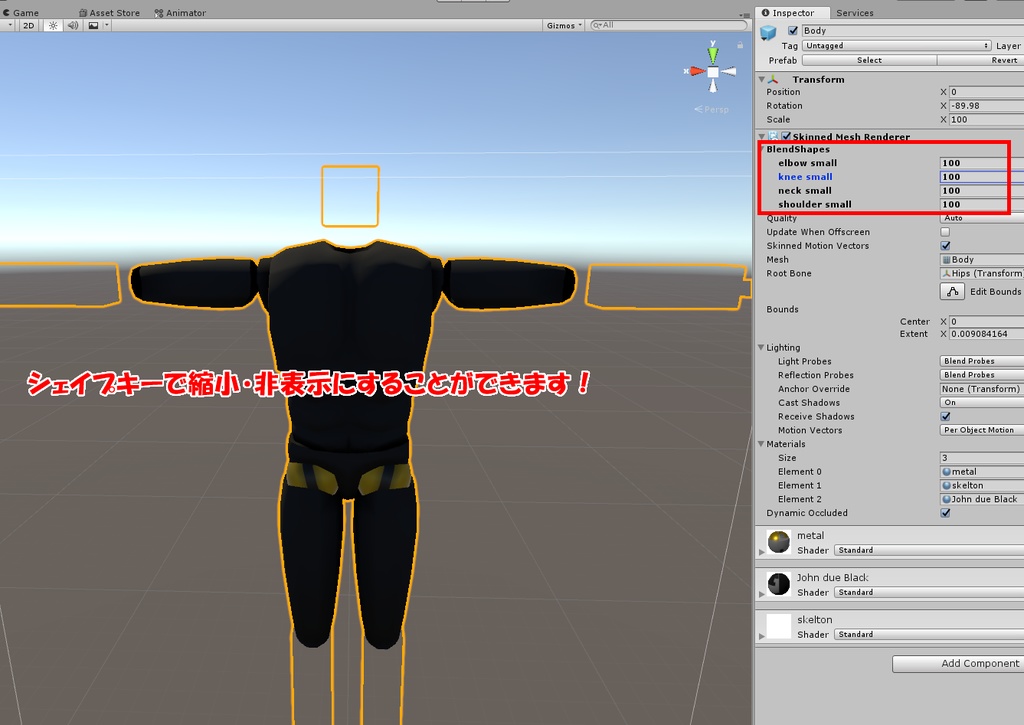This screenshot has width=1024, height=725.
Task: Click the Edit Bounds button icon
Action: point(952,291)
